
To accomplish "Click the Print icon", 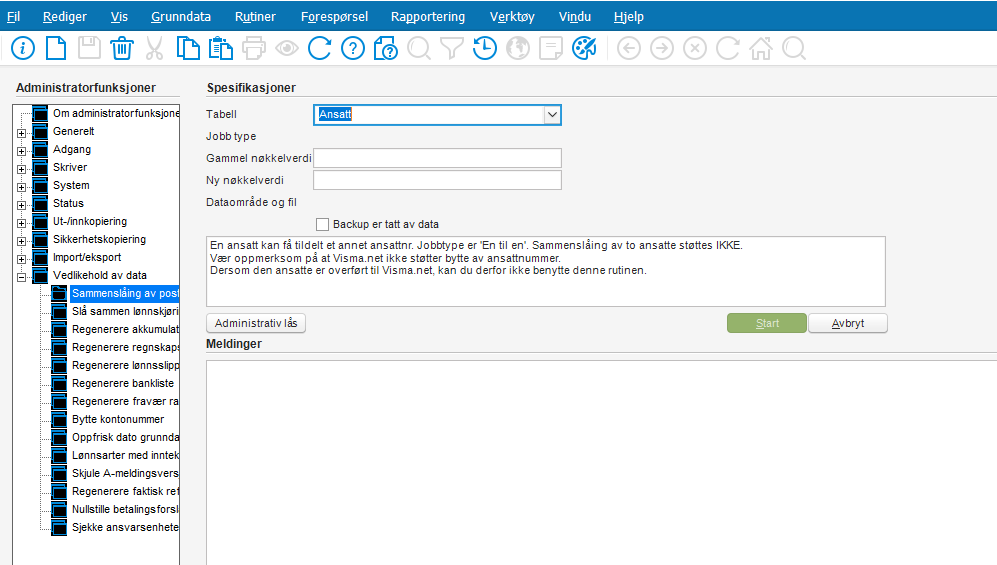I will 254,48.
